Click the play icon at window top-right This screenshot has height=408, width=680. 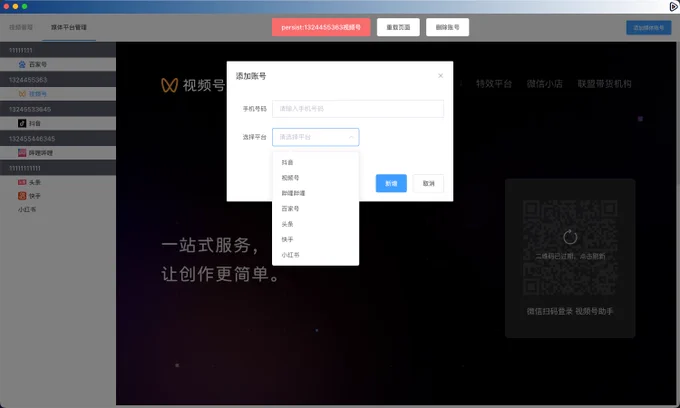point(674,6)
